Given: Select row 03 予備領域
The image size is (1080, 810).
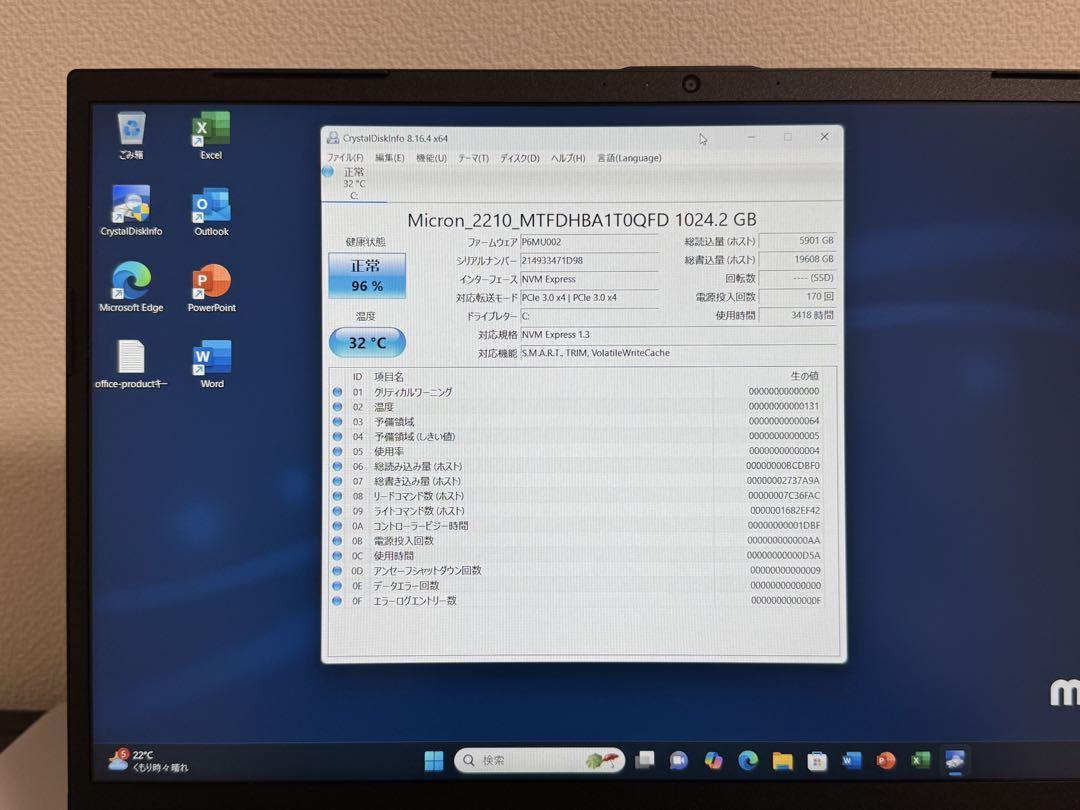Looking at the screenshot, I should pos(577,422).
